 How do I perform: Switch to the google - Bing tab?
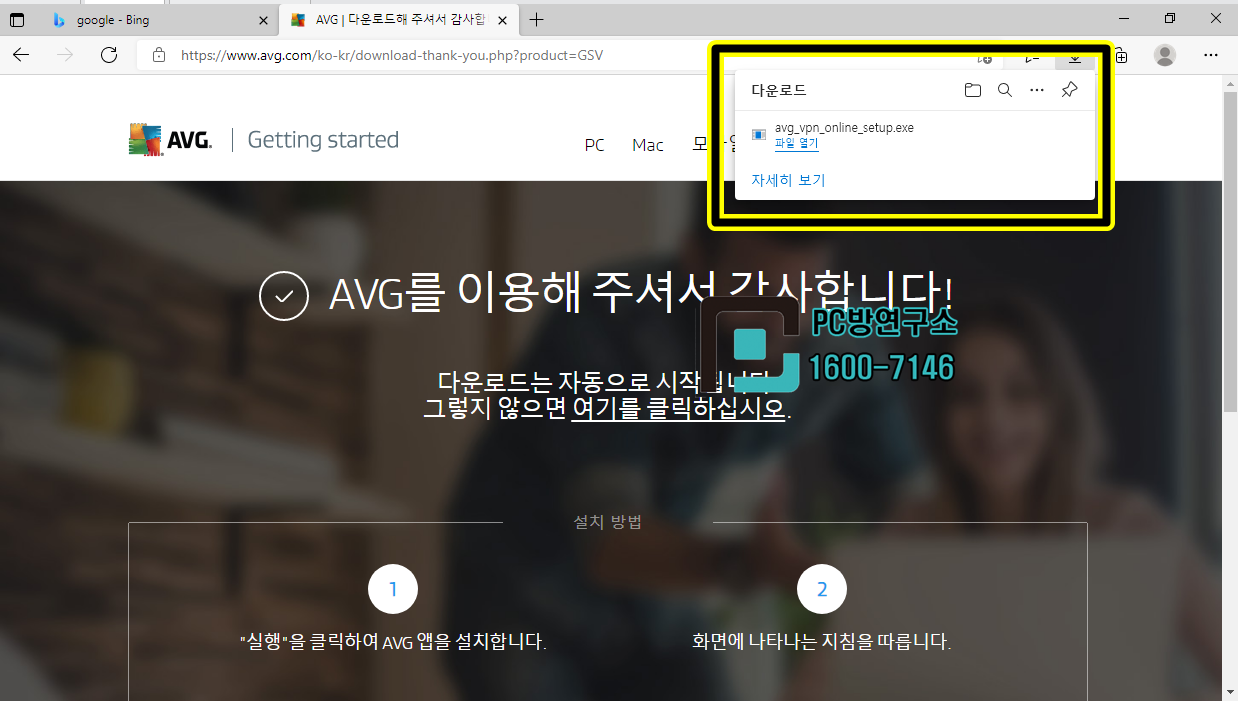(x=158, y=20)
